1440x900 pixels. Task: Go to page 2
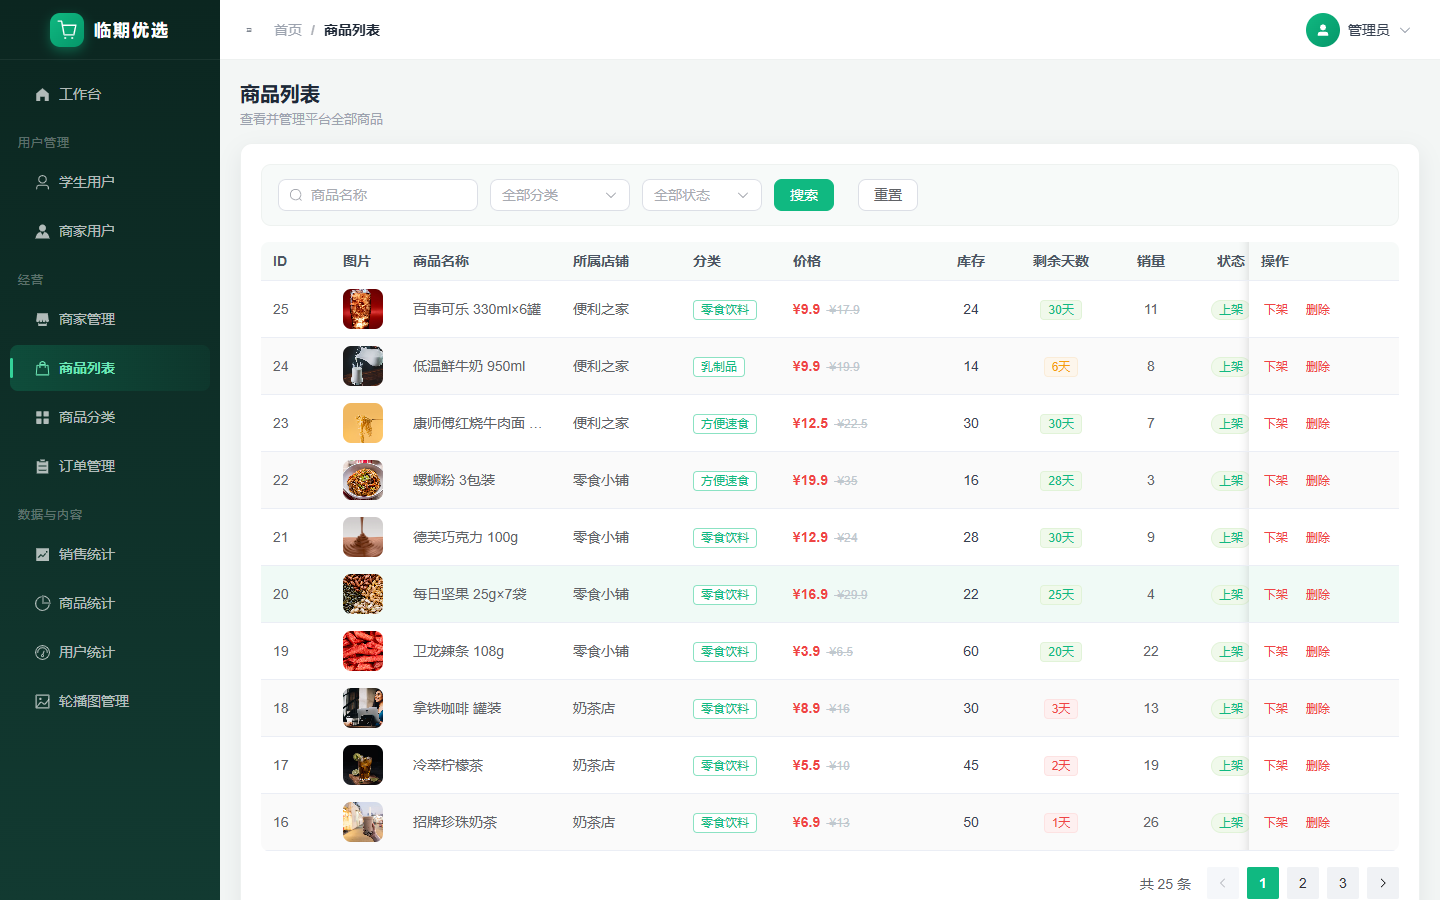[x=1303, y=883]
